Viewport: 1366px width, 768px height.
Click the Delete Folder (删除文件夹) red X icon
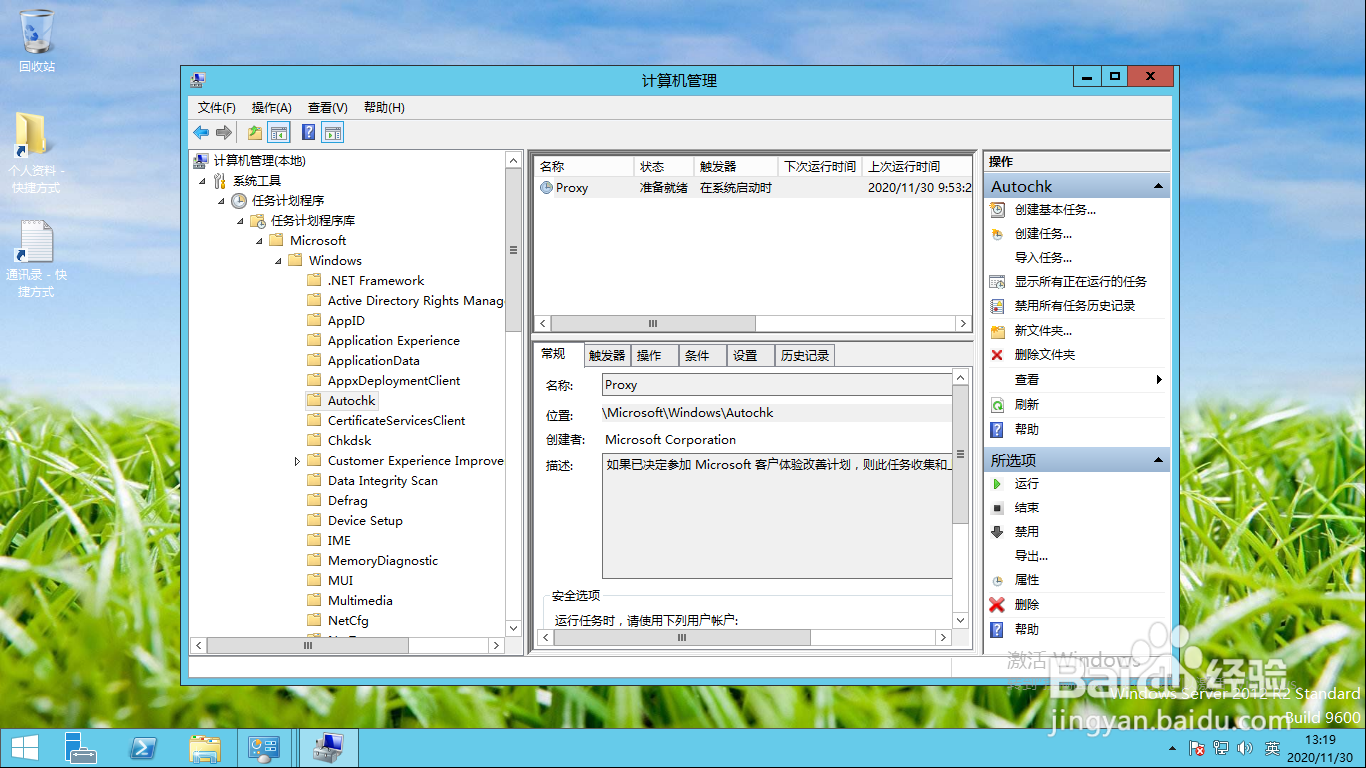click(997, 355)
